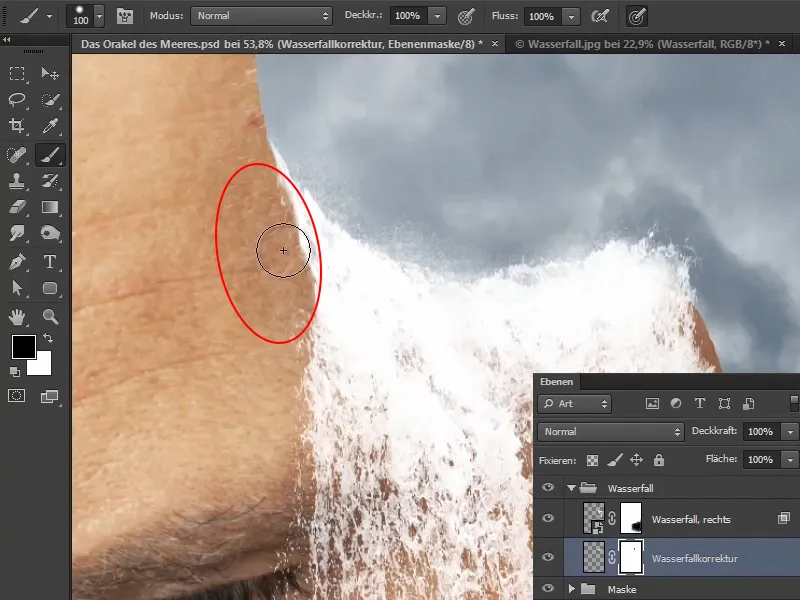Open the brush preset picker dropdown

tap(99, 16)
